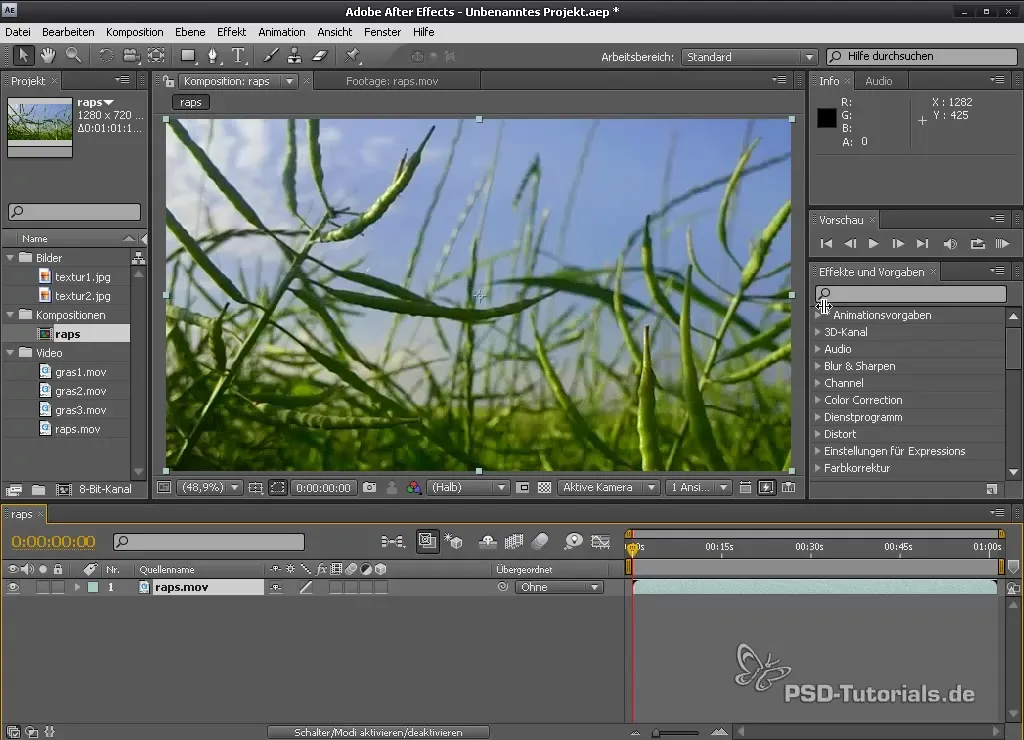Open the Komposition menu
This screenshot has width=1024, height=740.
(135, 32)
